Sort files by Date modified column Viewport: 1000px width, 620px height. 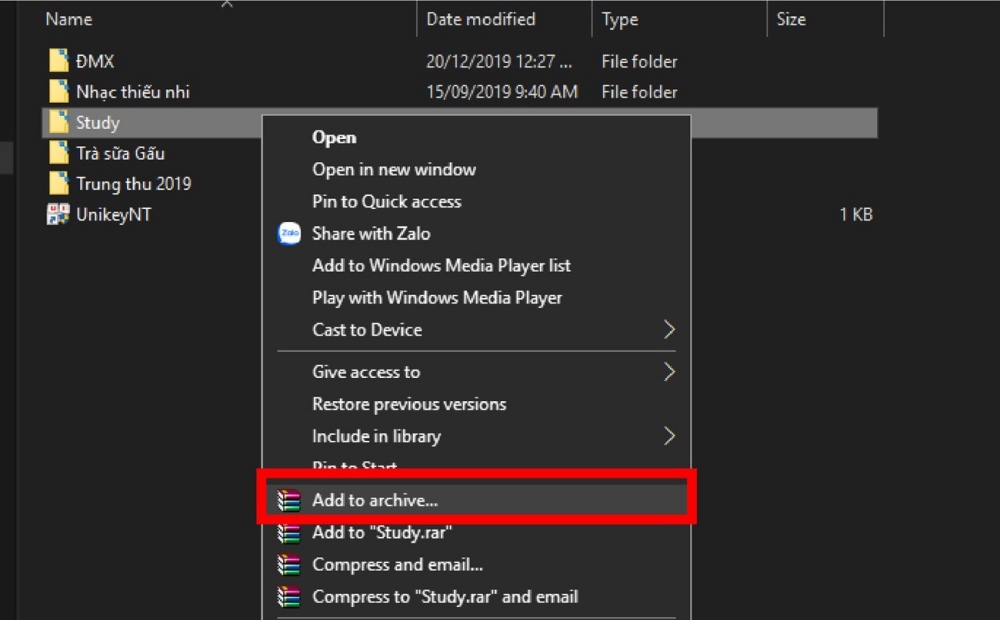tap(481, 19)
